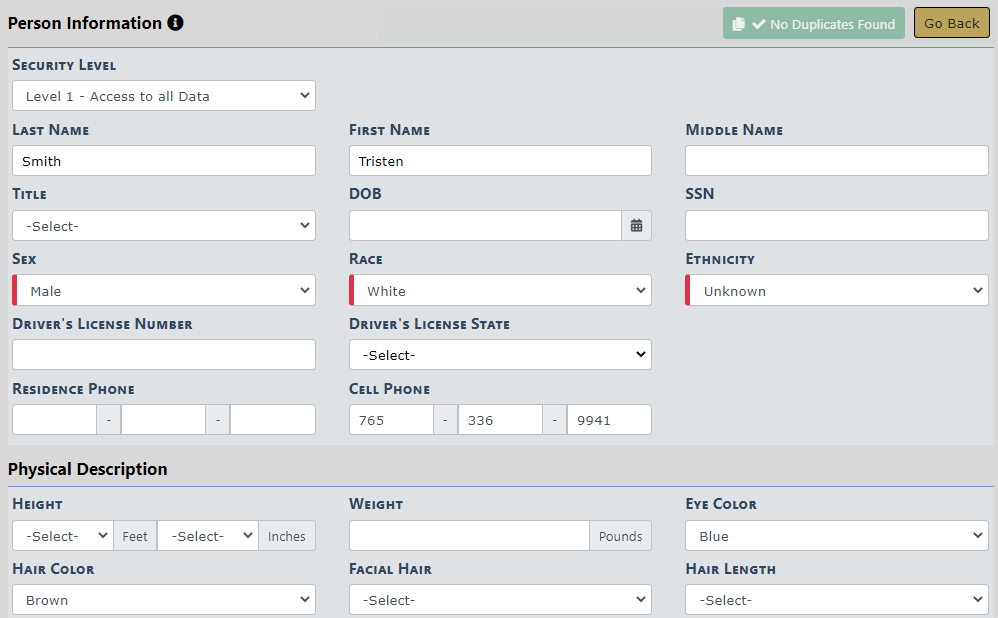
Task: Open the Hair Length dropdown
Action: point(837,600)
